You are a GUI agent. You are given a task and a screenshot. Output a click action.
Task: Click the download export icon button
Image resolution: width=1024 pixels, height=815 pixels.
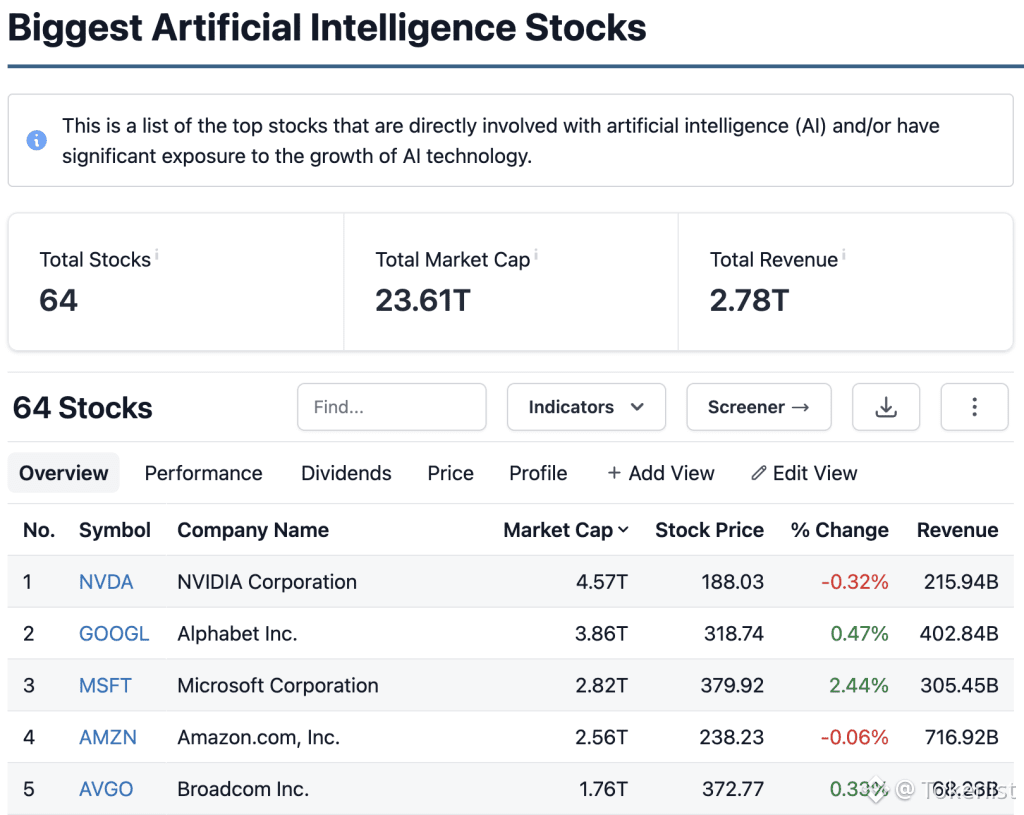point(885,407)
